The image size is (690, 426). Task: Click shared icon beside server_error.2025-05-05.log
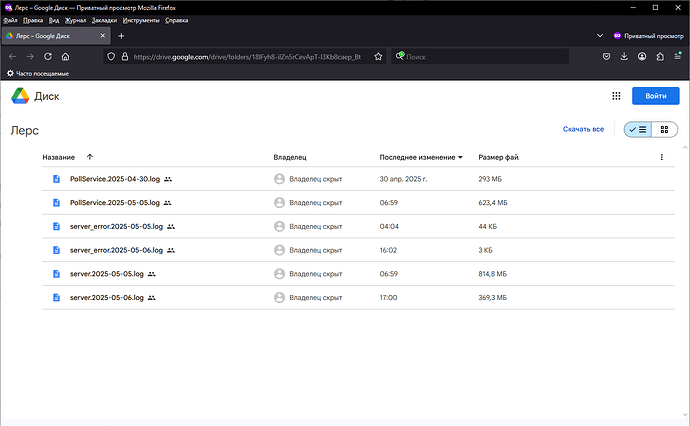click(x=171, y=227)
